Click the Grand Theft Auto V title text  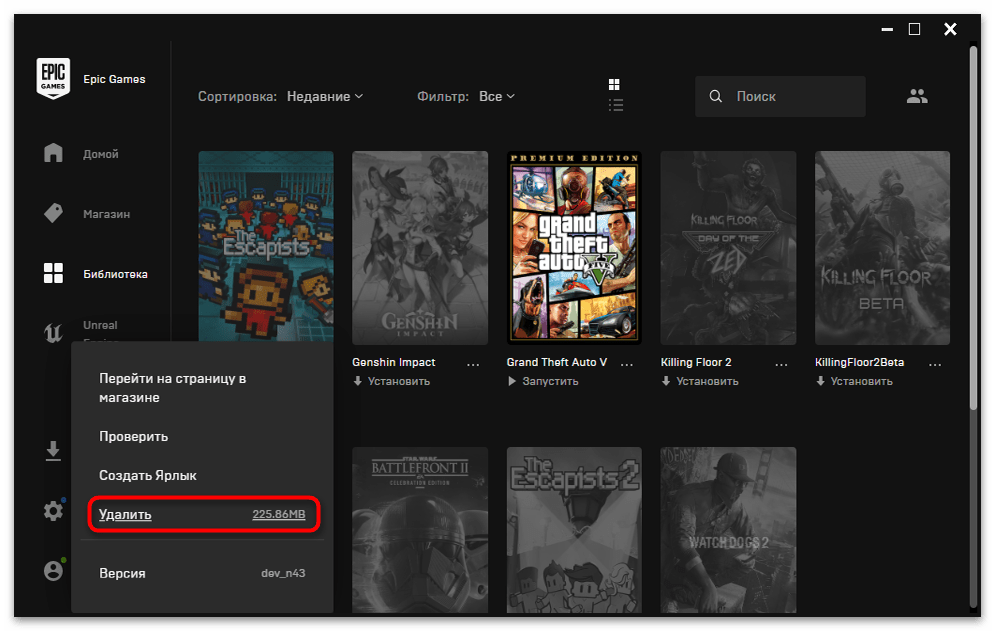pos(557,362)
